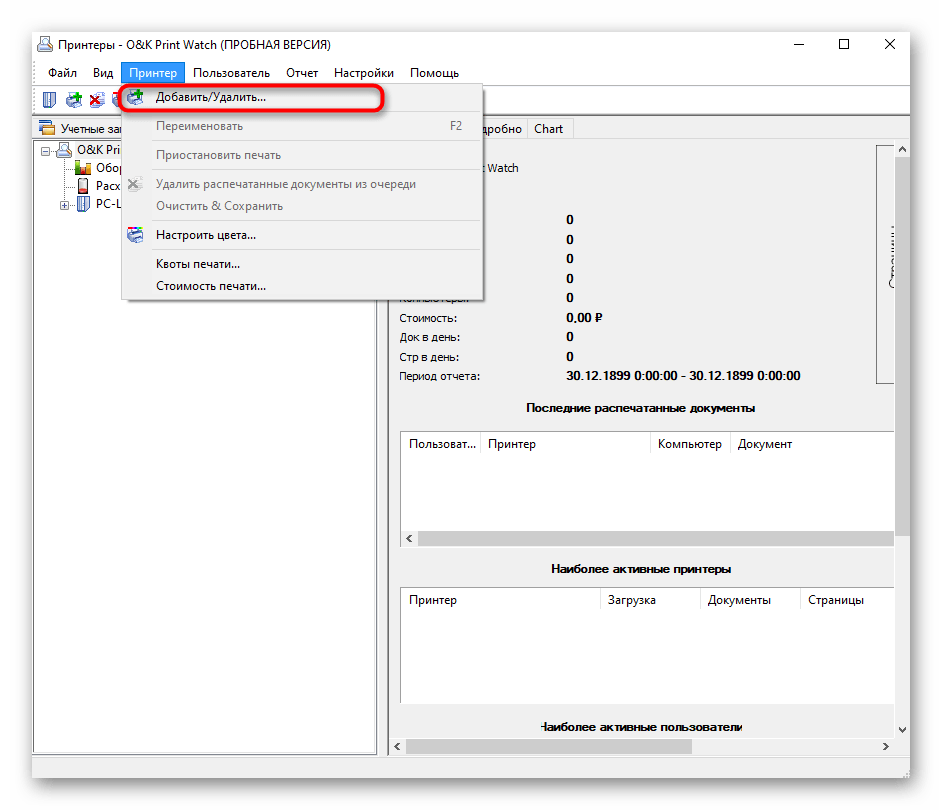Select the O&K Pri… root tree node

click(89, 150)
